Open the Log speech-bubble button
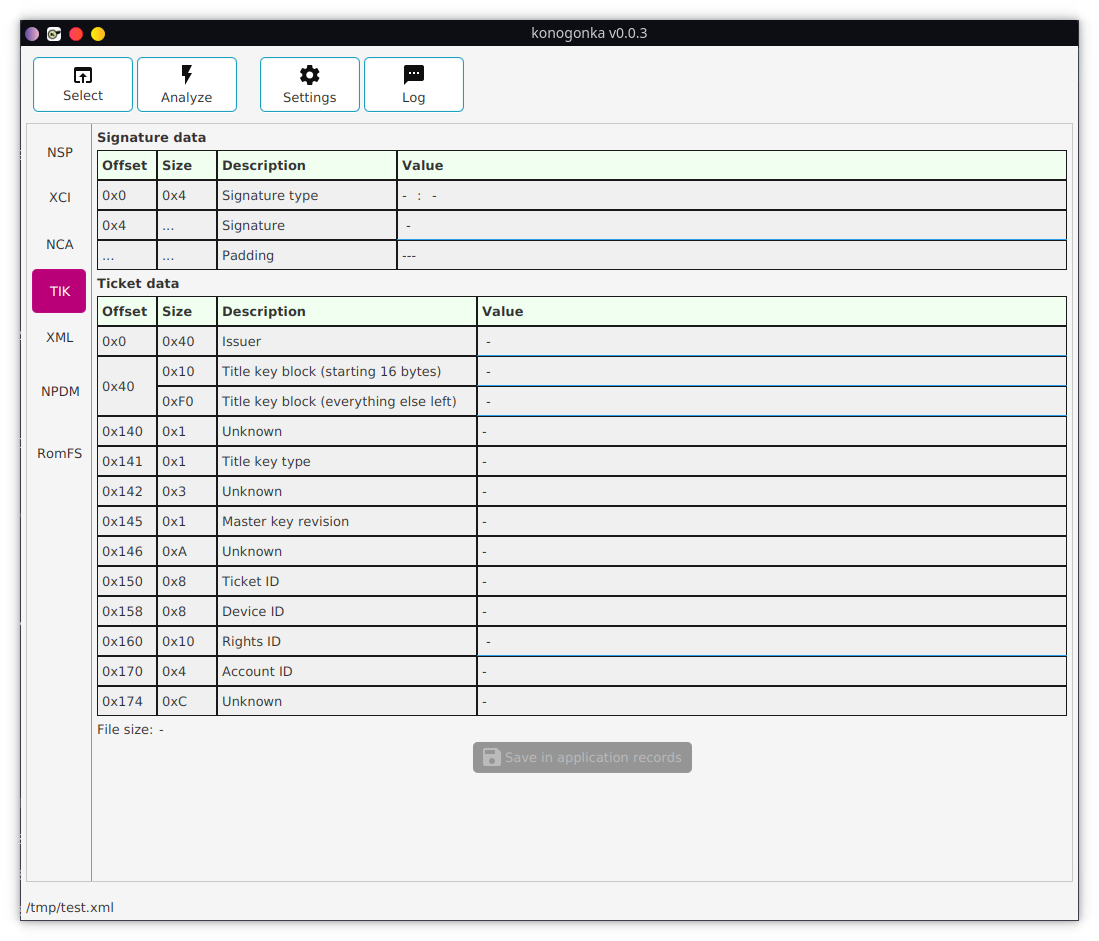Screen dimensions: 1099x941 tap(414, 84)
